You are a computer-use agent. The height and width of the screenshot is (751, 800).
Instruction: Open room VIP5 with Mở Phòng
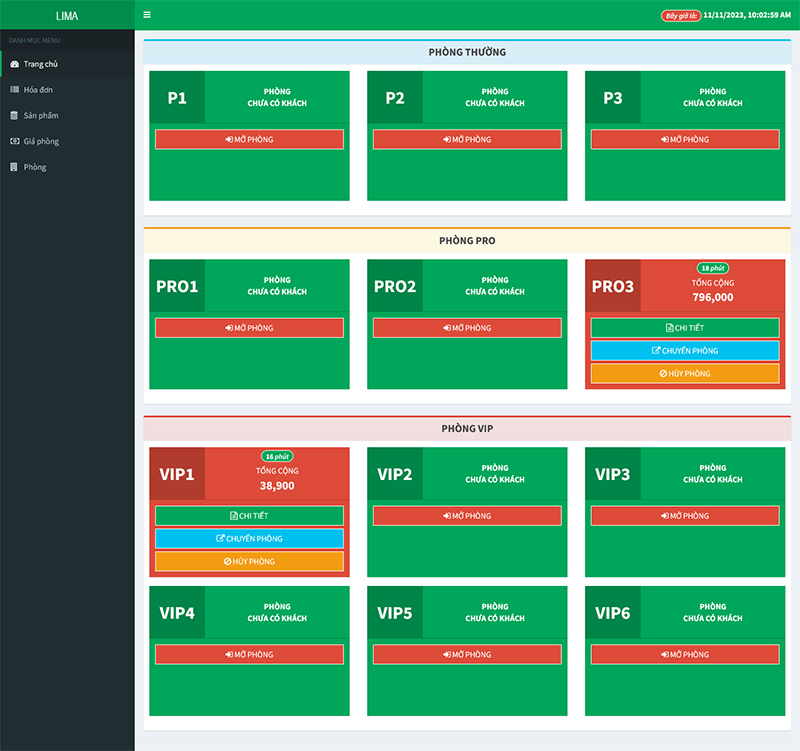tap(467, 654)
